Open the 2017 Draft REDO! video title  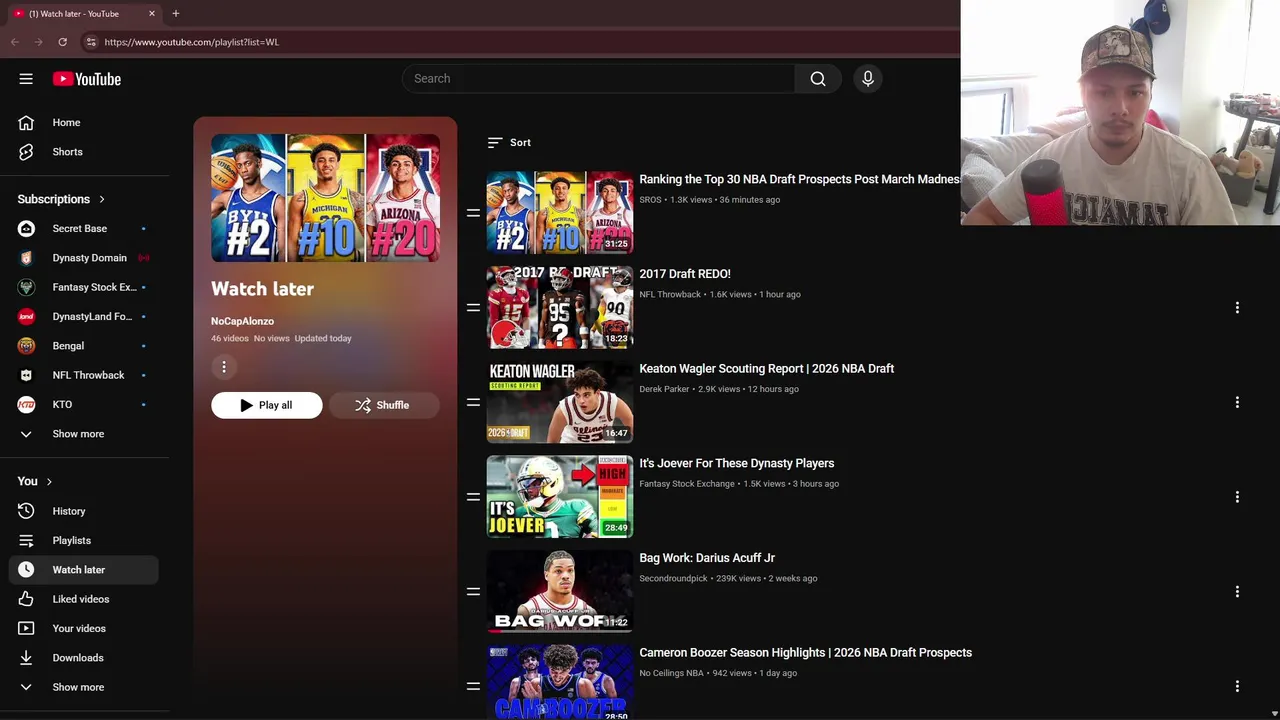(685, 274)
